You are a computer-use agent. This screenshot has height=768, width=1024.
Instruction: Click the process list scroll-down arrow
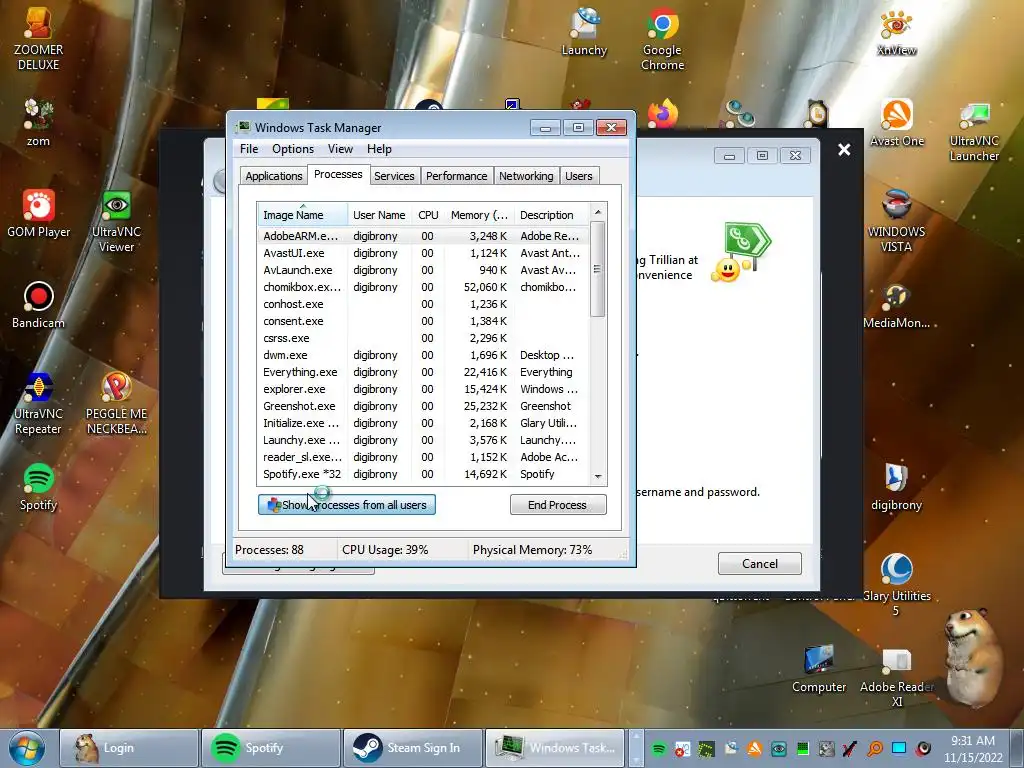(598, 477)
